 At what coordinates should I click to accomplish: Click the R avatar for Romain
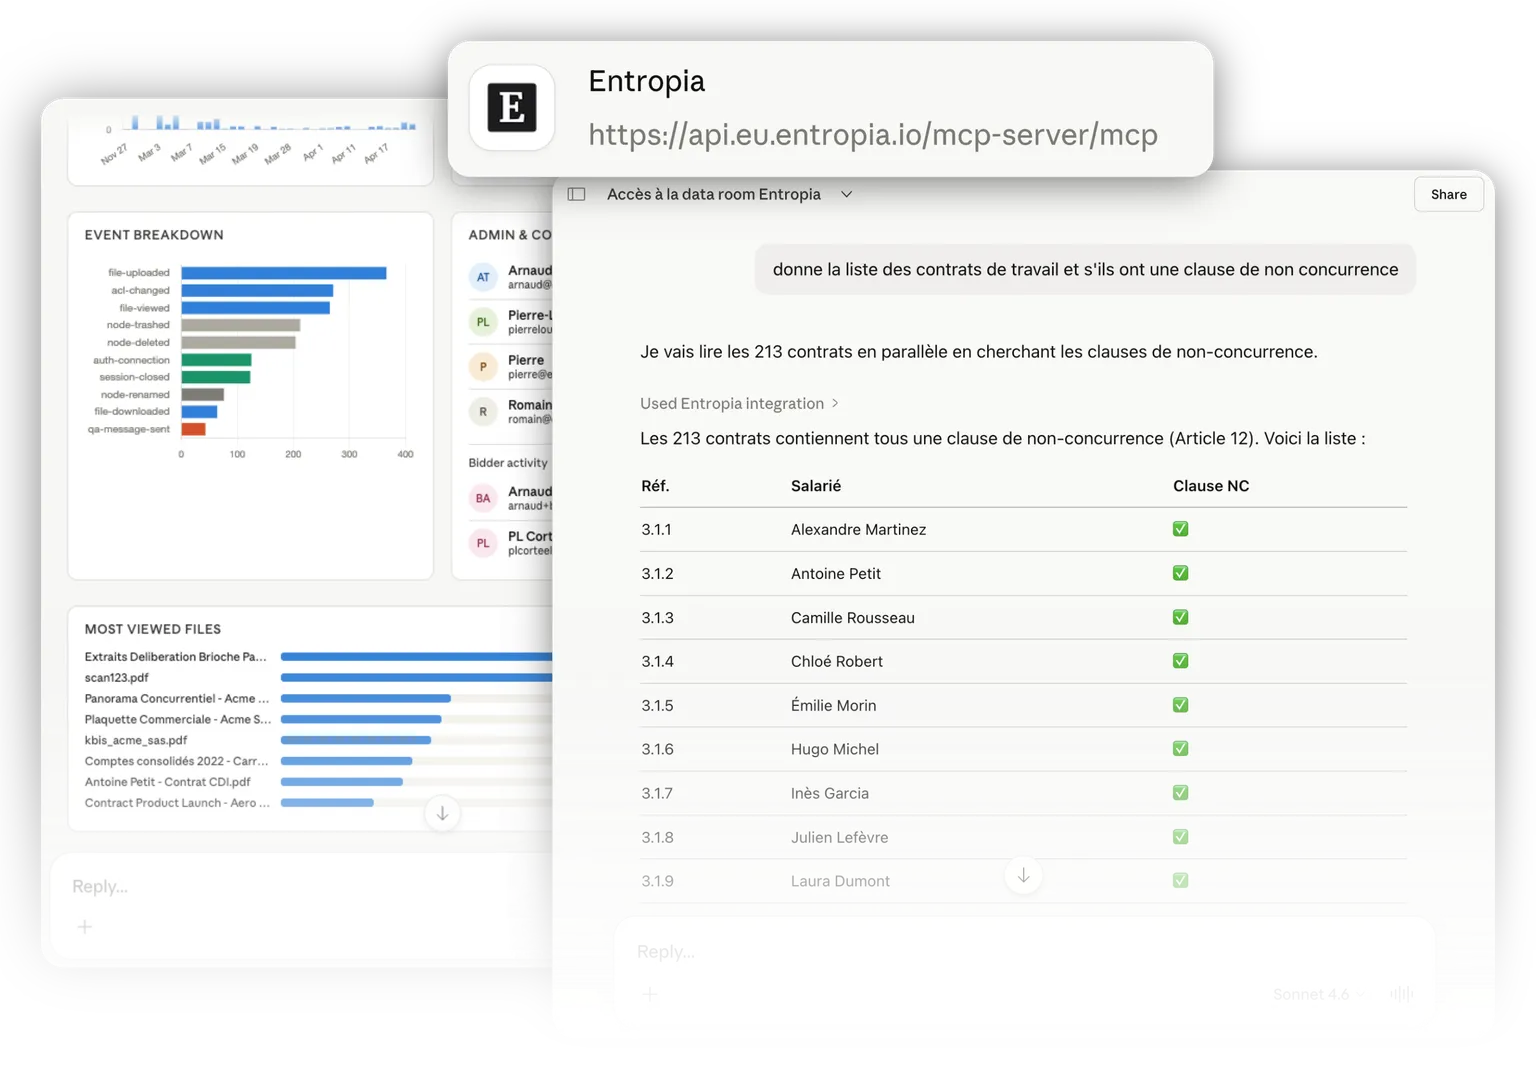click(x=483, y=411)
